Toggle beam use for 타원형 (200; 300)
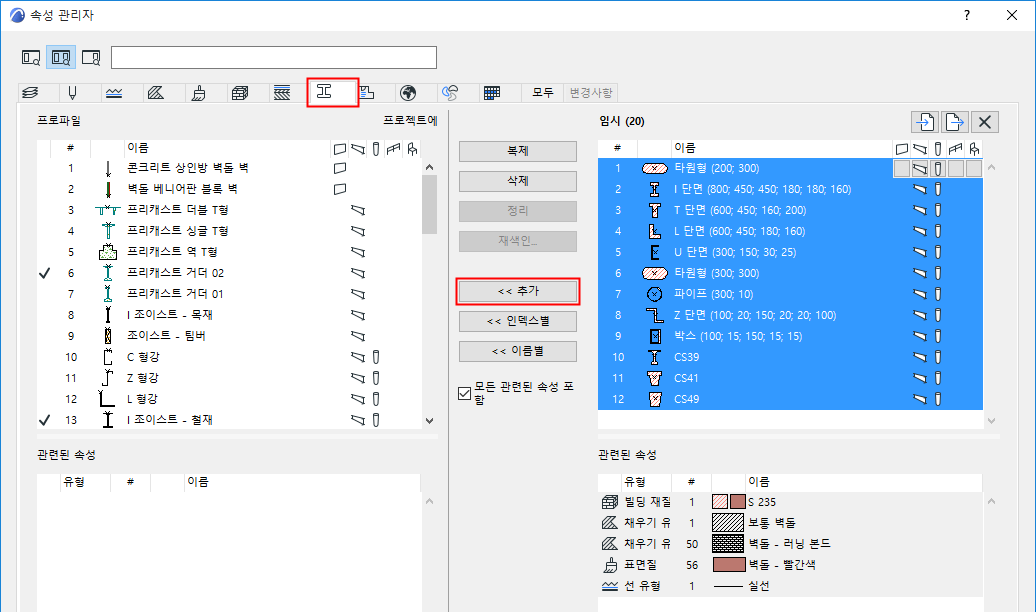The image size is (1036, 612). pyautogui.click(x=920, y=168)
